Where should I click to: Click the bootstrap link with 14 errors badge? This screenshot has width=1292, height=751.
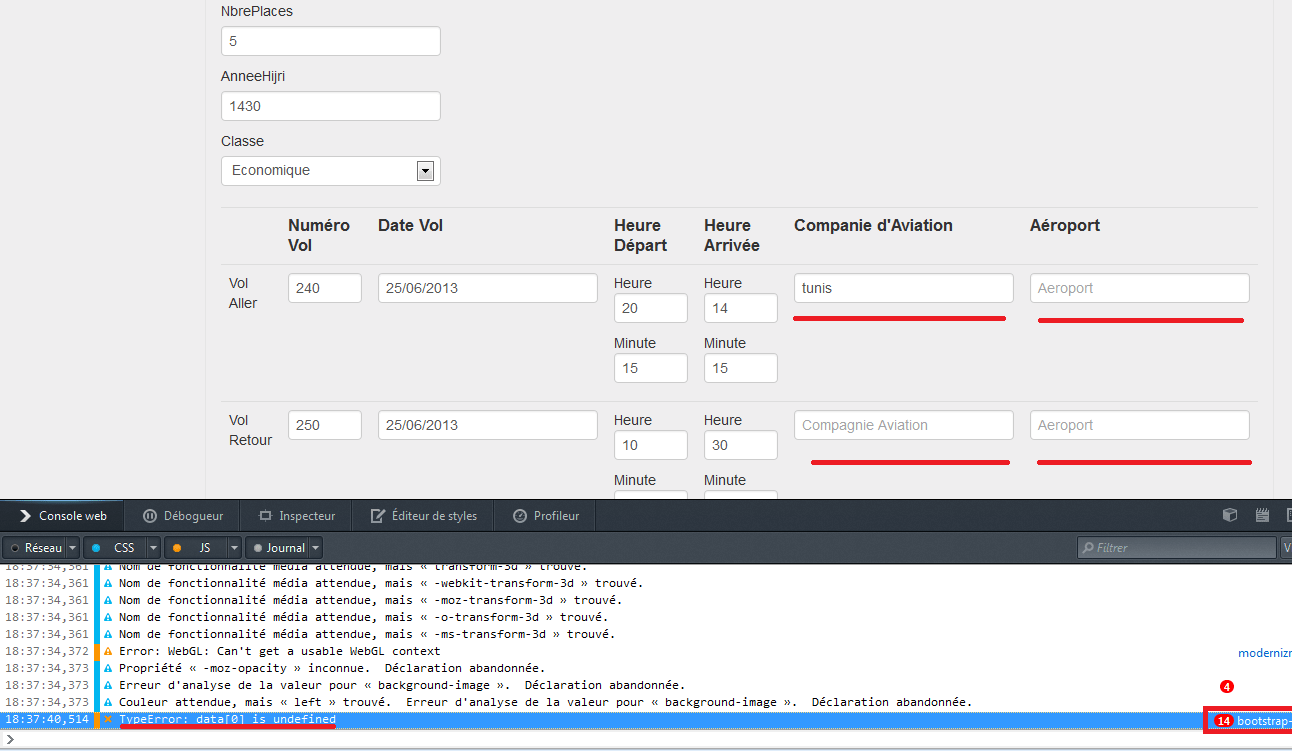[x=1251, y=719]
